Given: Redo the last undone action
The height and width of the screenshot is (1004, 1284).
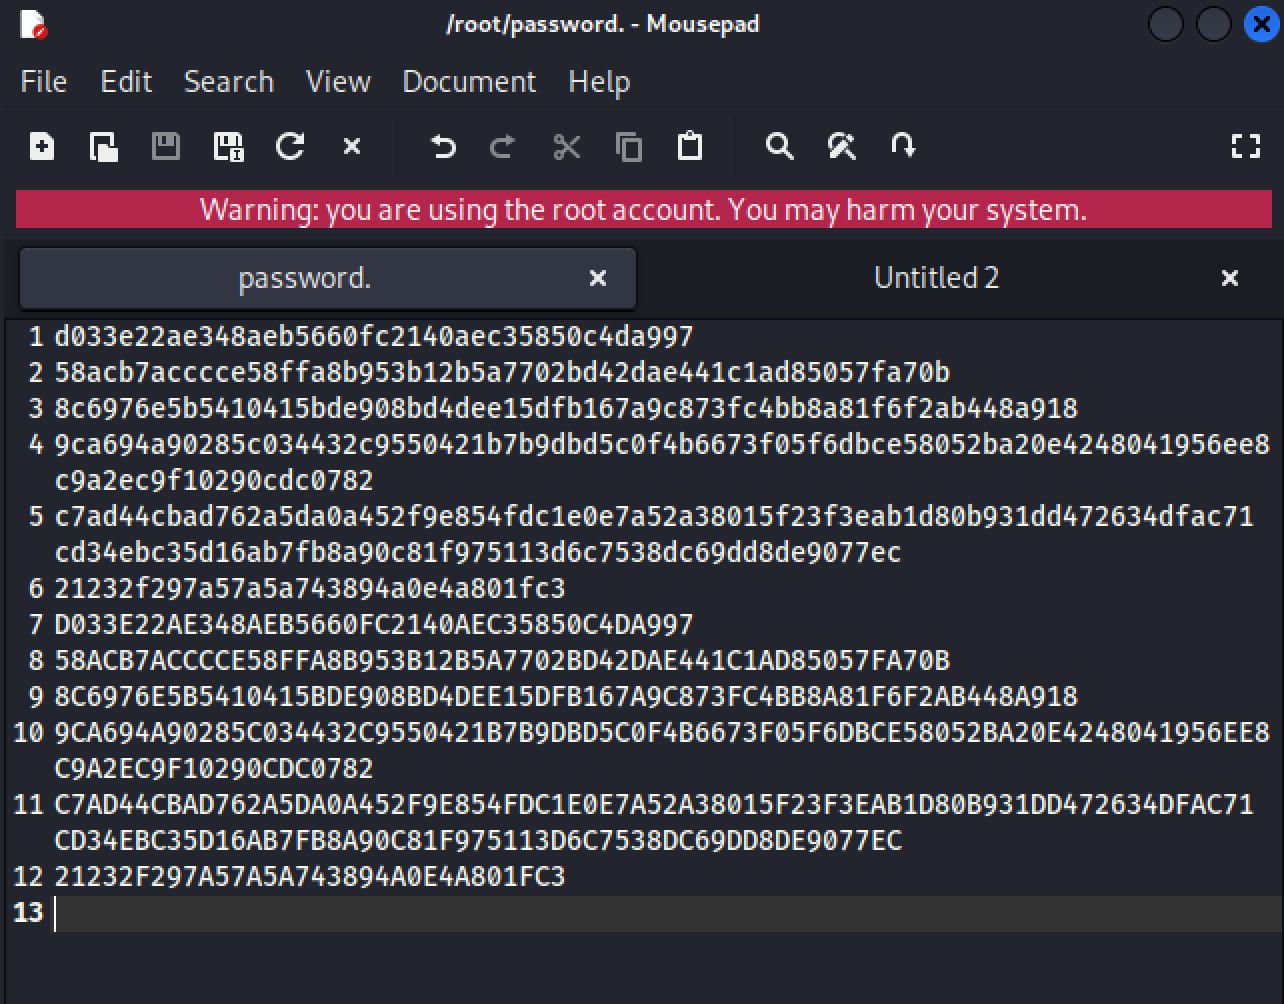Looking at the screenshot, I should [503, 147].
